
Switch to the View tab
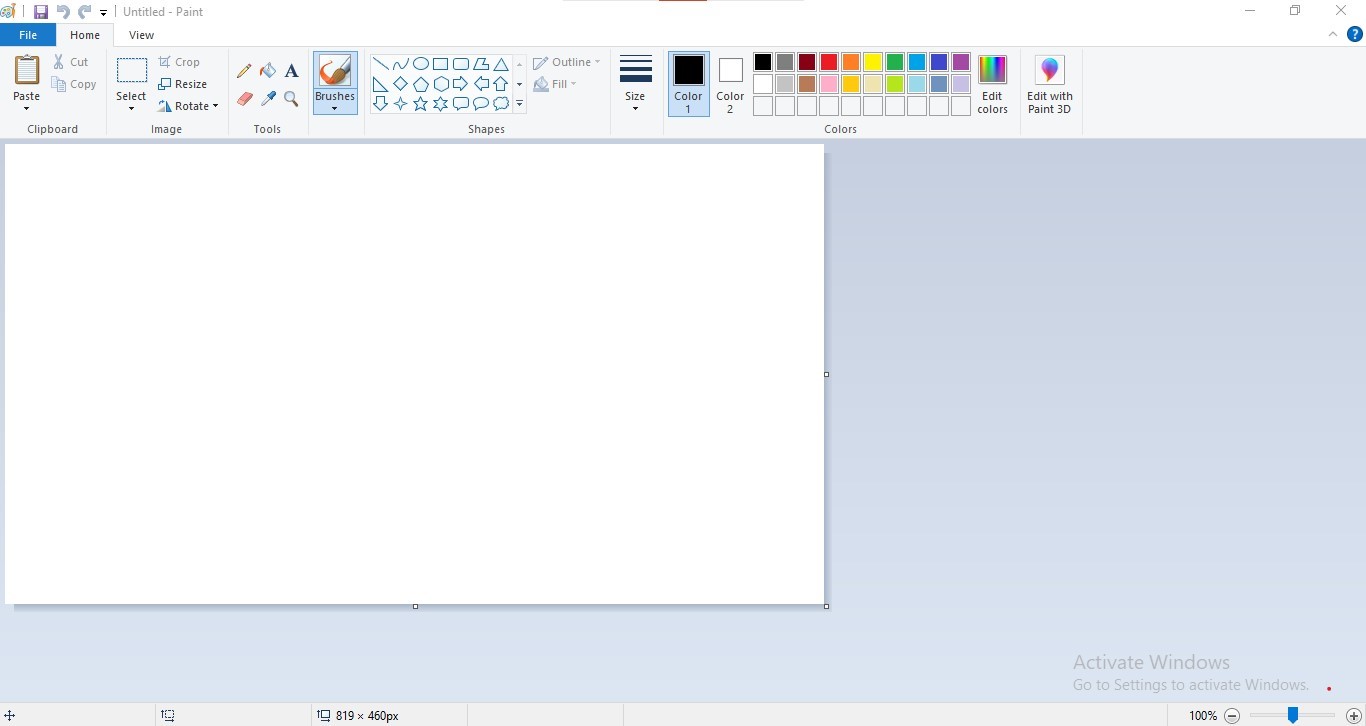pyautogui.click(x=141, y=35)
